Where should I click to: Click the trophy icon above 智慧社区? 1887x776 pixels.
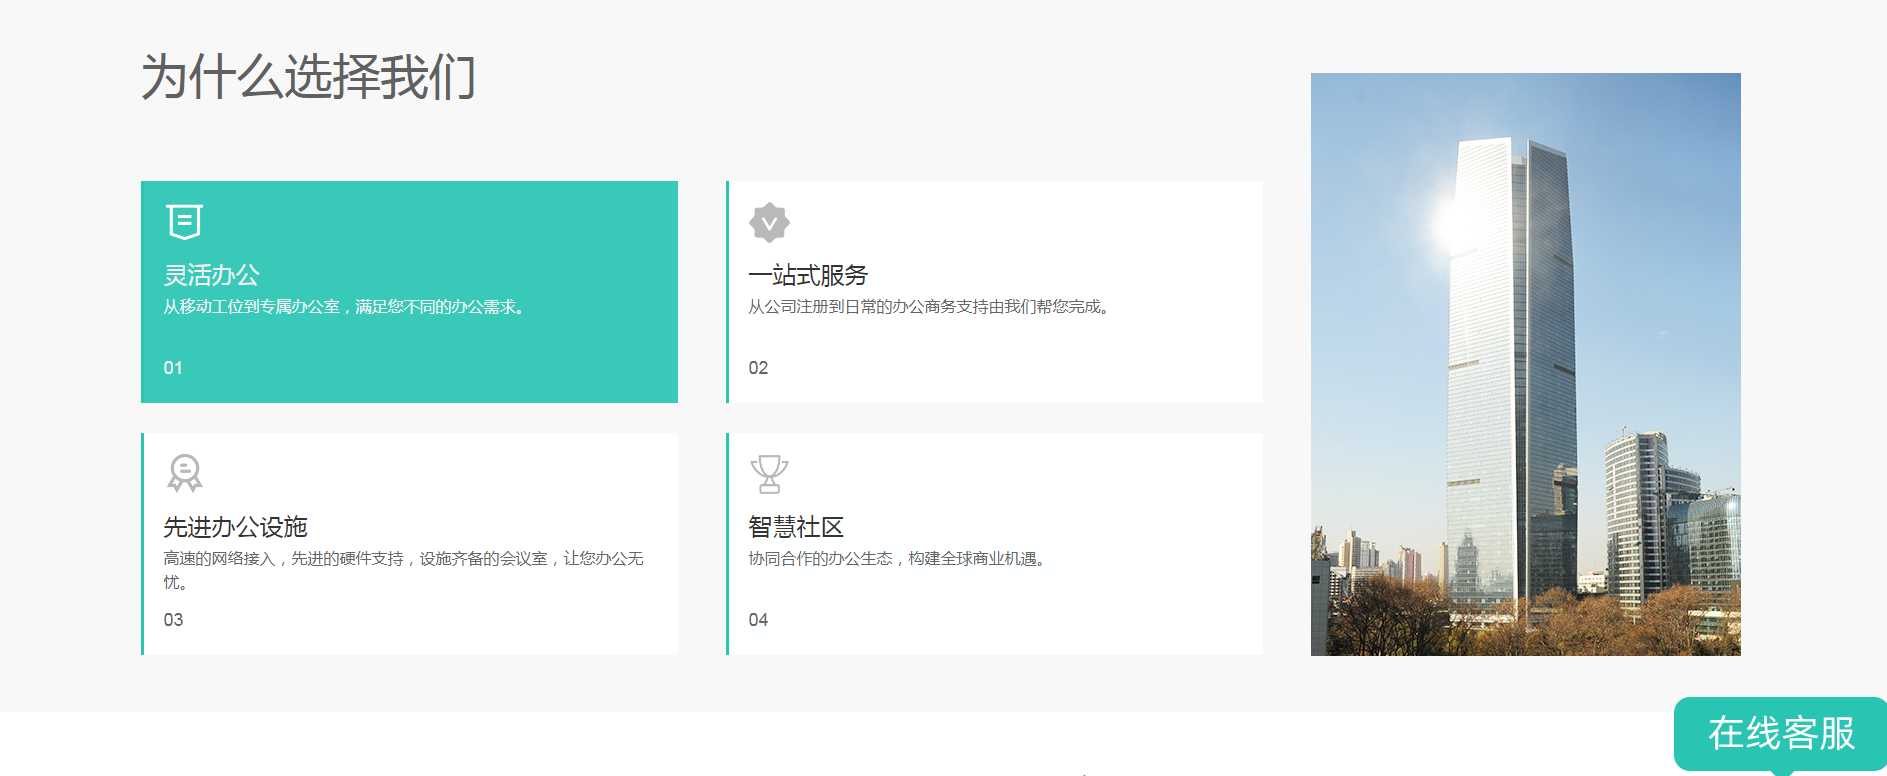pos(769,474)
